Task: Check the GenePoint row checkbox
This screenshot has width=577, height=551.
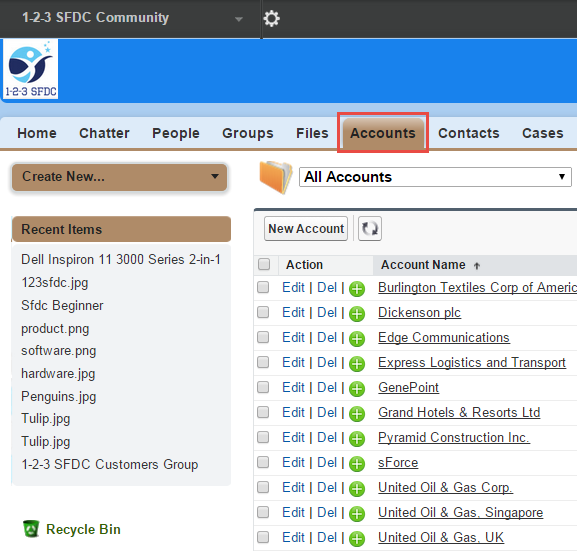Action: (x=263, y=387)
